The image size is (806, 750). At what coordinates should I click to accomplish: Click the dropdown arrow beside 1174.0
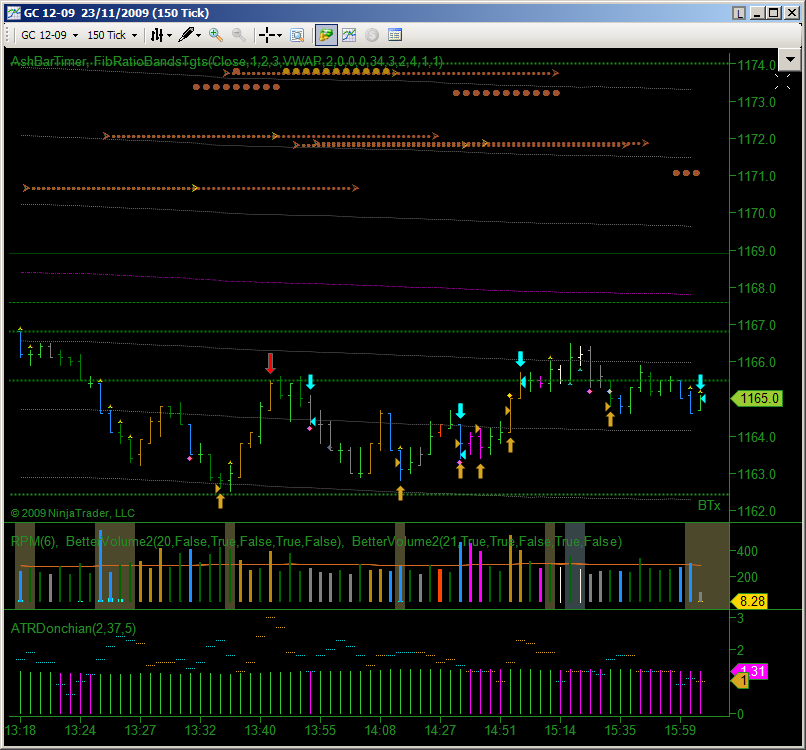click(x=790, y=60)
